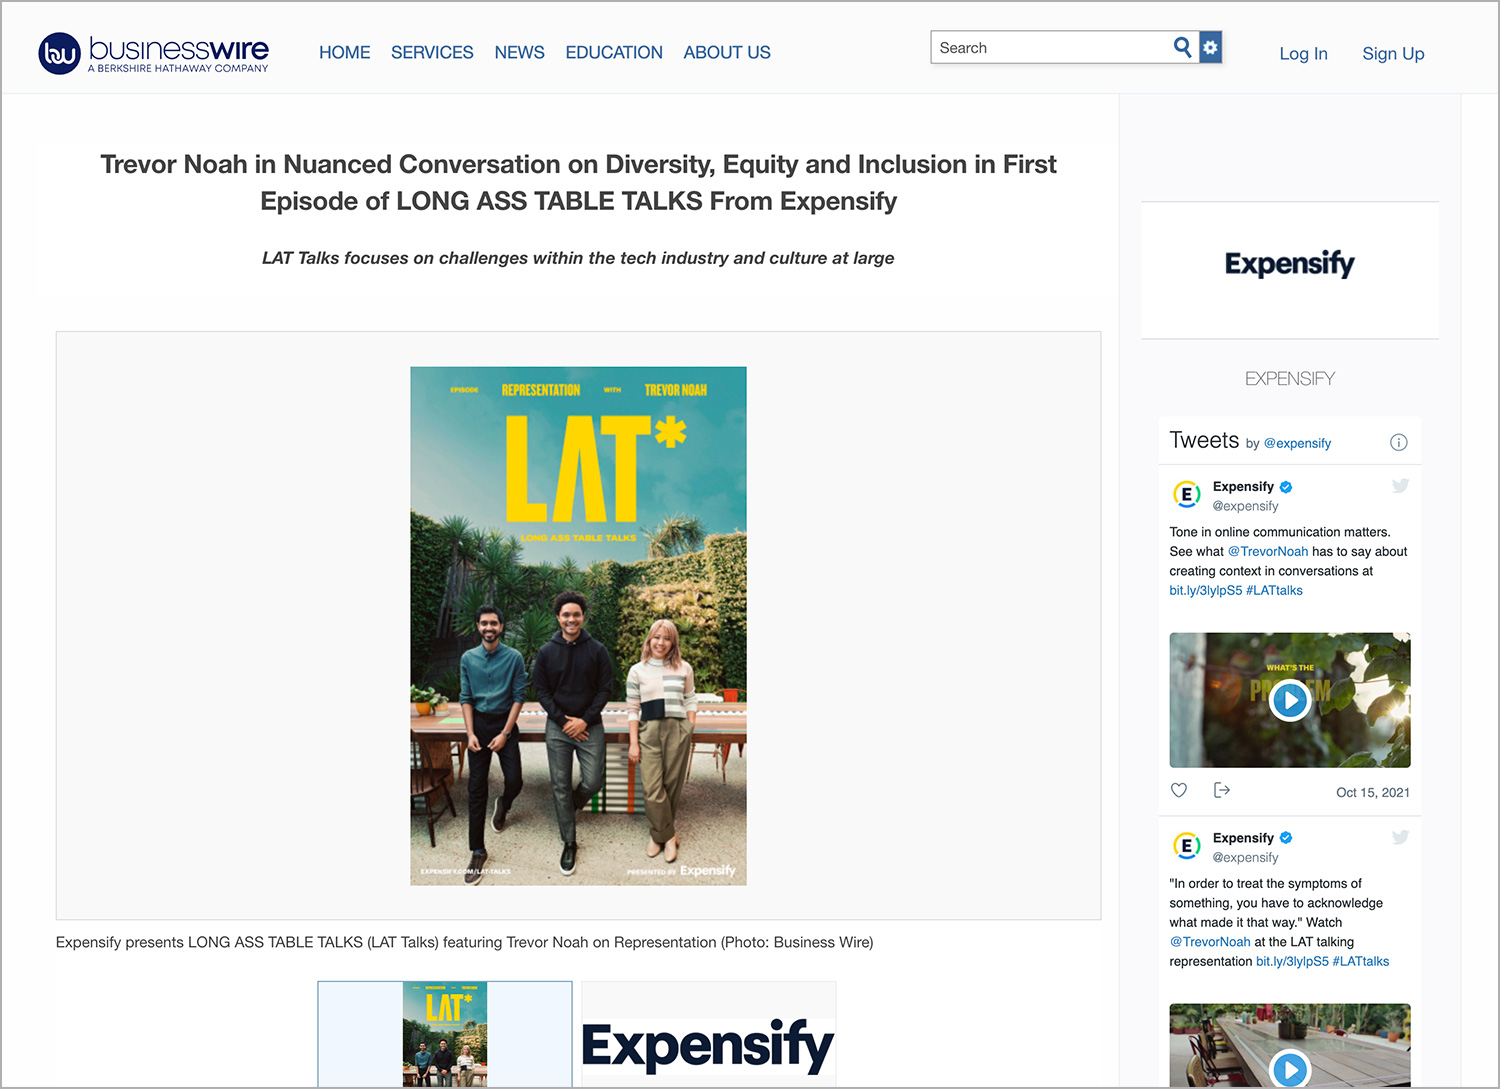Open advanced search gear icon
This screenshot has height=1089, width=1500.
(x=1211, y=47)
